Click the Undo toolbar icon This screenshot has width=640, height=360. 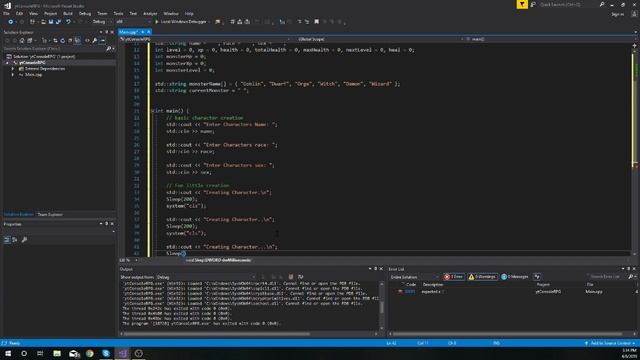69,22
